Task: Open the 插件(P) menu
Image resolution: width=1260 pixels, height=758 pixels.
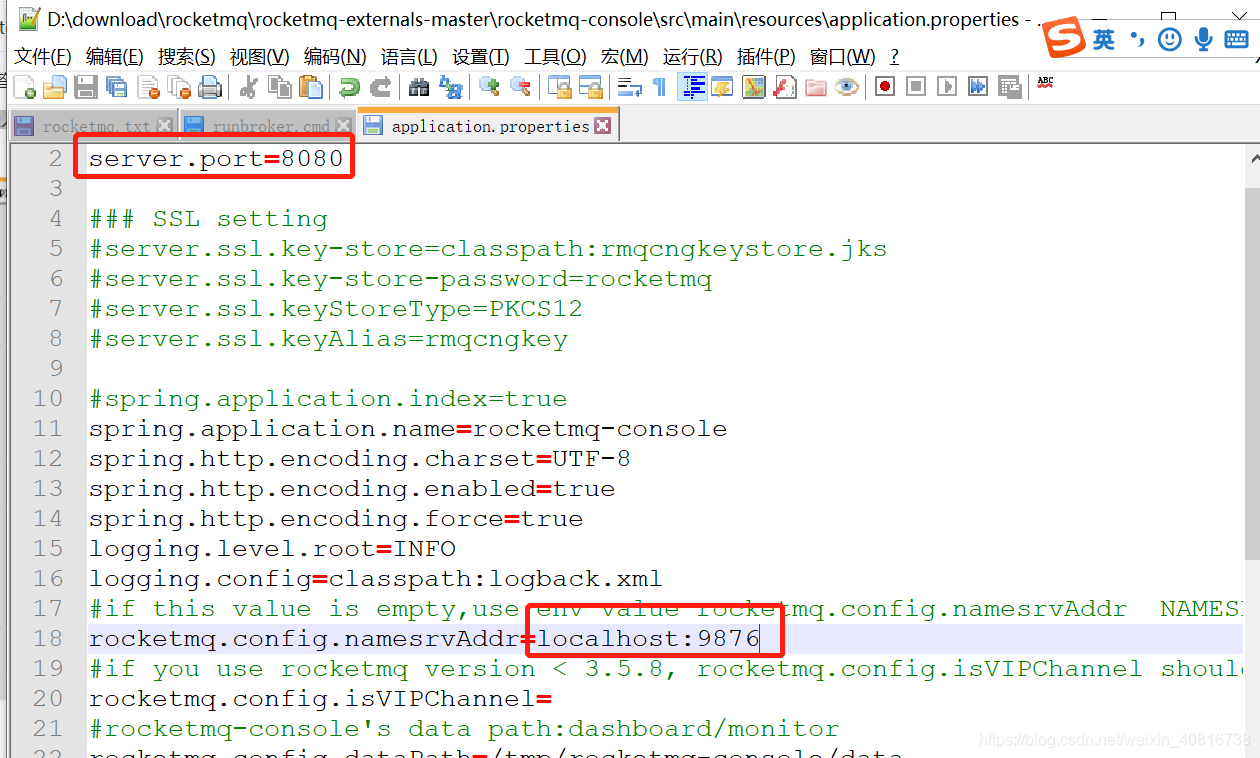Action: (x=766, y=56)
